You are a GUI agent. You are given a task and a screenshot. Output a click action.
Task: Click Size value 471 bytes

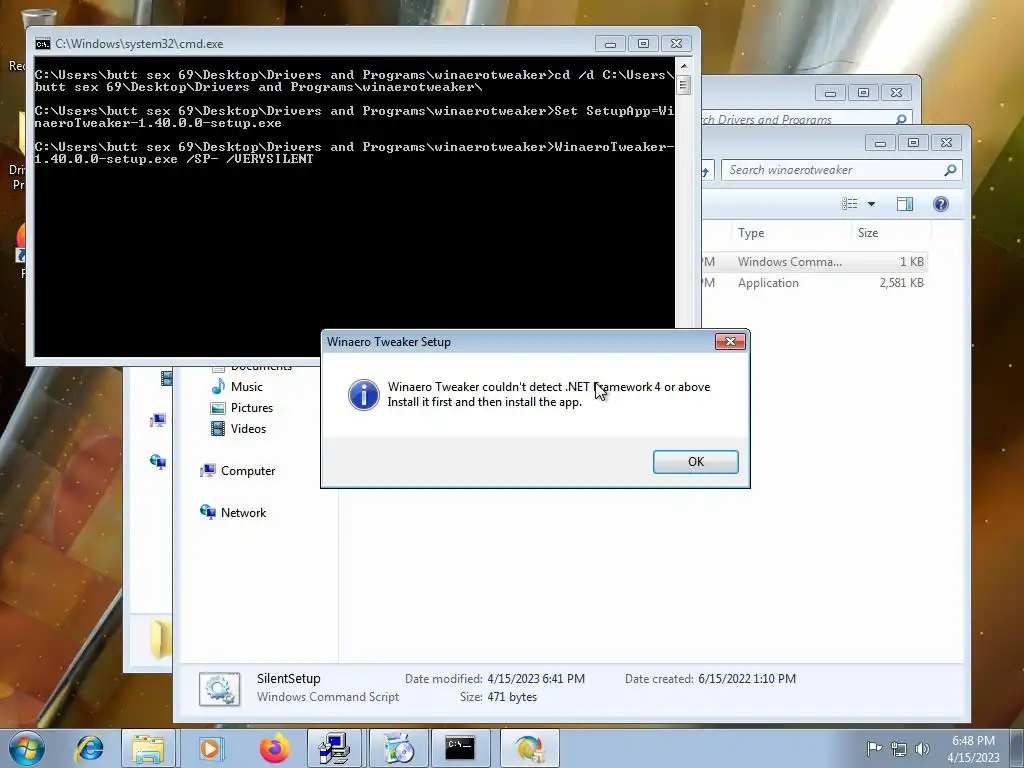point(512,697)
